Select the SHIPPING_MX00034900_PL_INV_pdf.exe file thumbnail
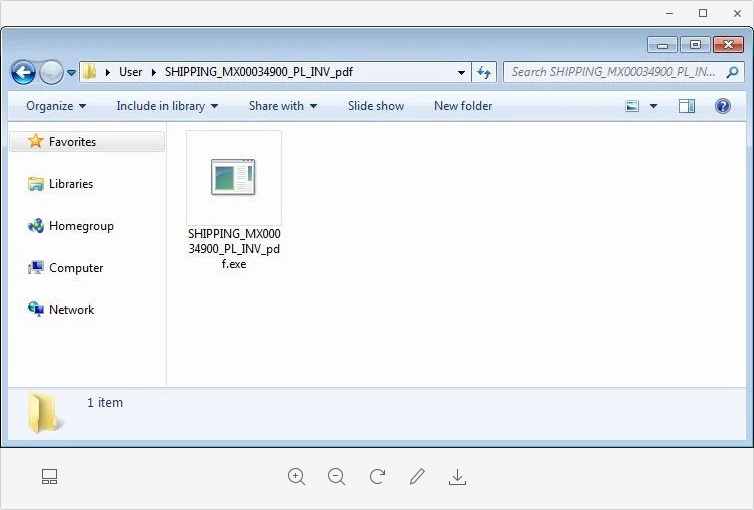Viewport: 754px width, 510px height. (234, 177)
